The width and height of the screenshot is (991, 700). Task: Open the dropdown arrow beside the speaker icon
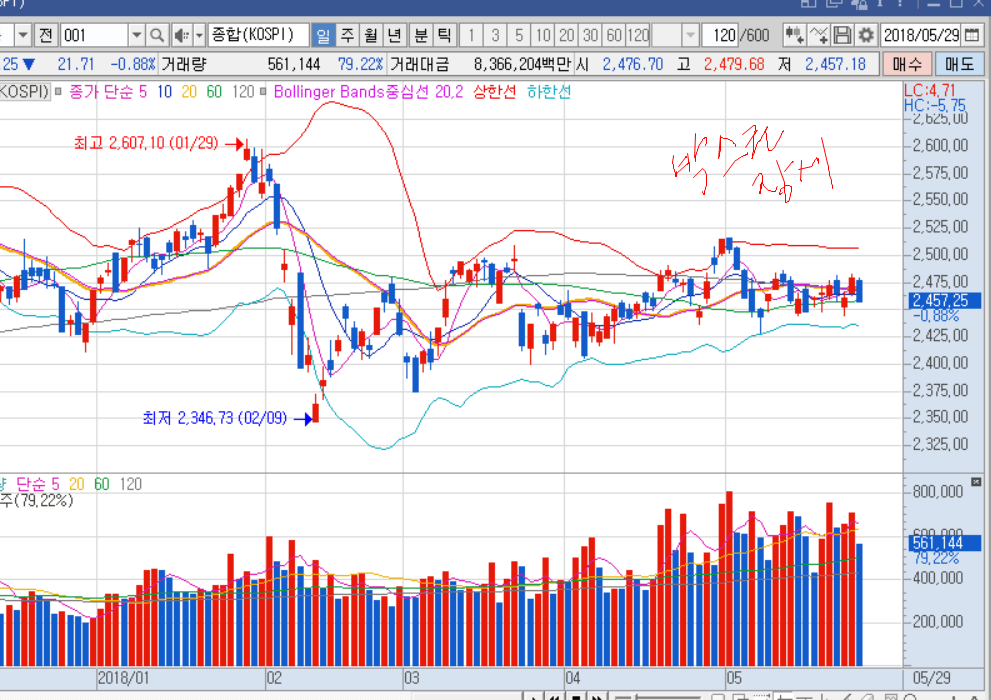(x=198, y=35)
